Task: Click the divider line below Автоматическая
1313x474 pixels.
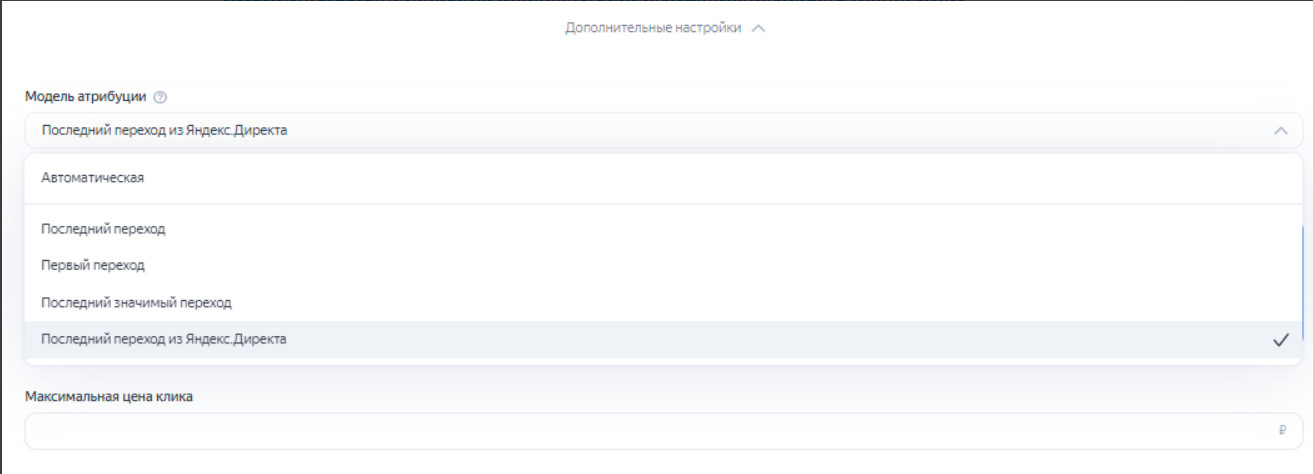Action: 664,204
